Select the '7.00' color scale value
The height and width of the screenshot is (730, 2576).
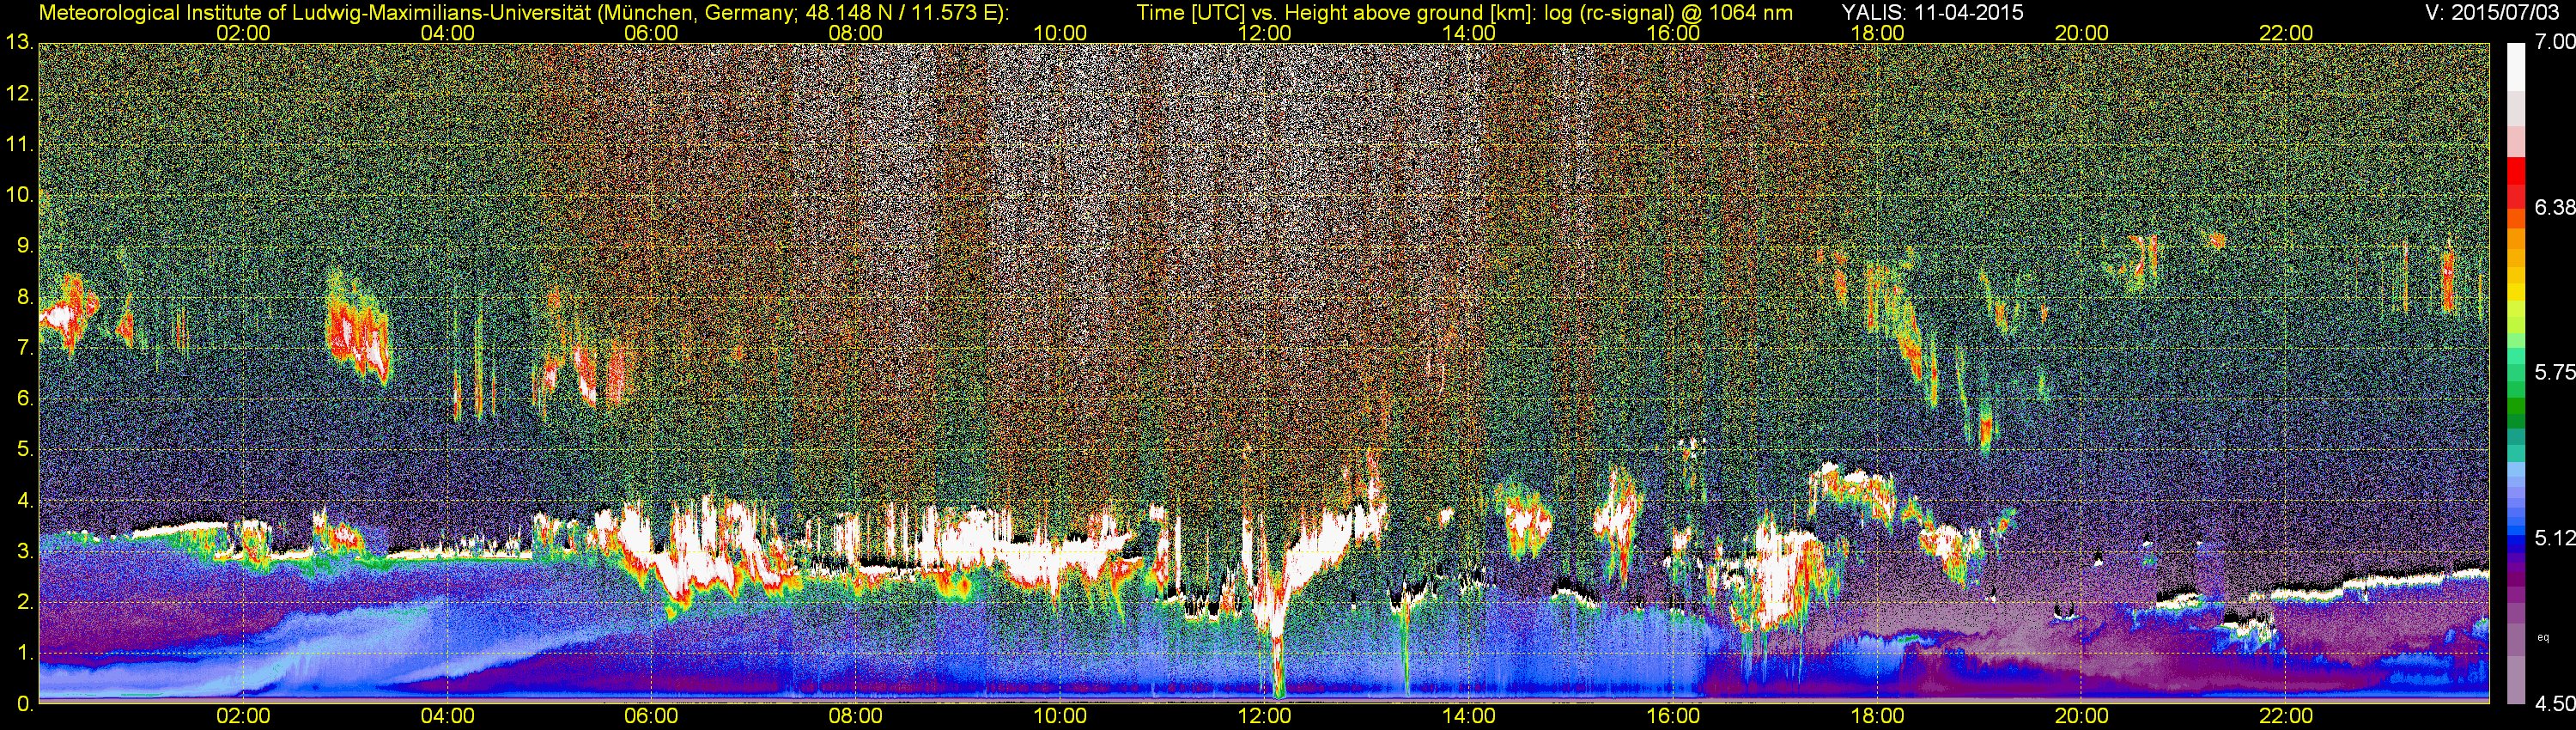(2555, 42)
